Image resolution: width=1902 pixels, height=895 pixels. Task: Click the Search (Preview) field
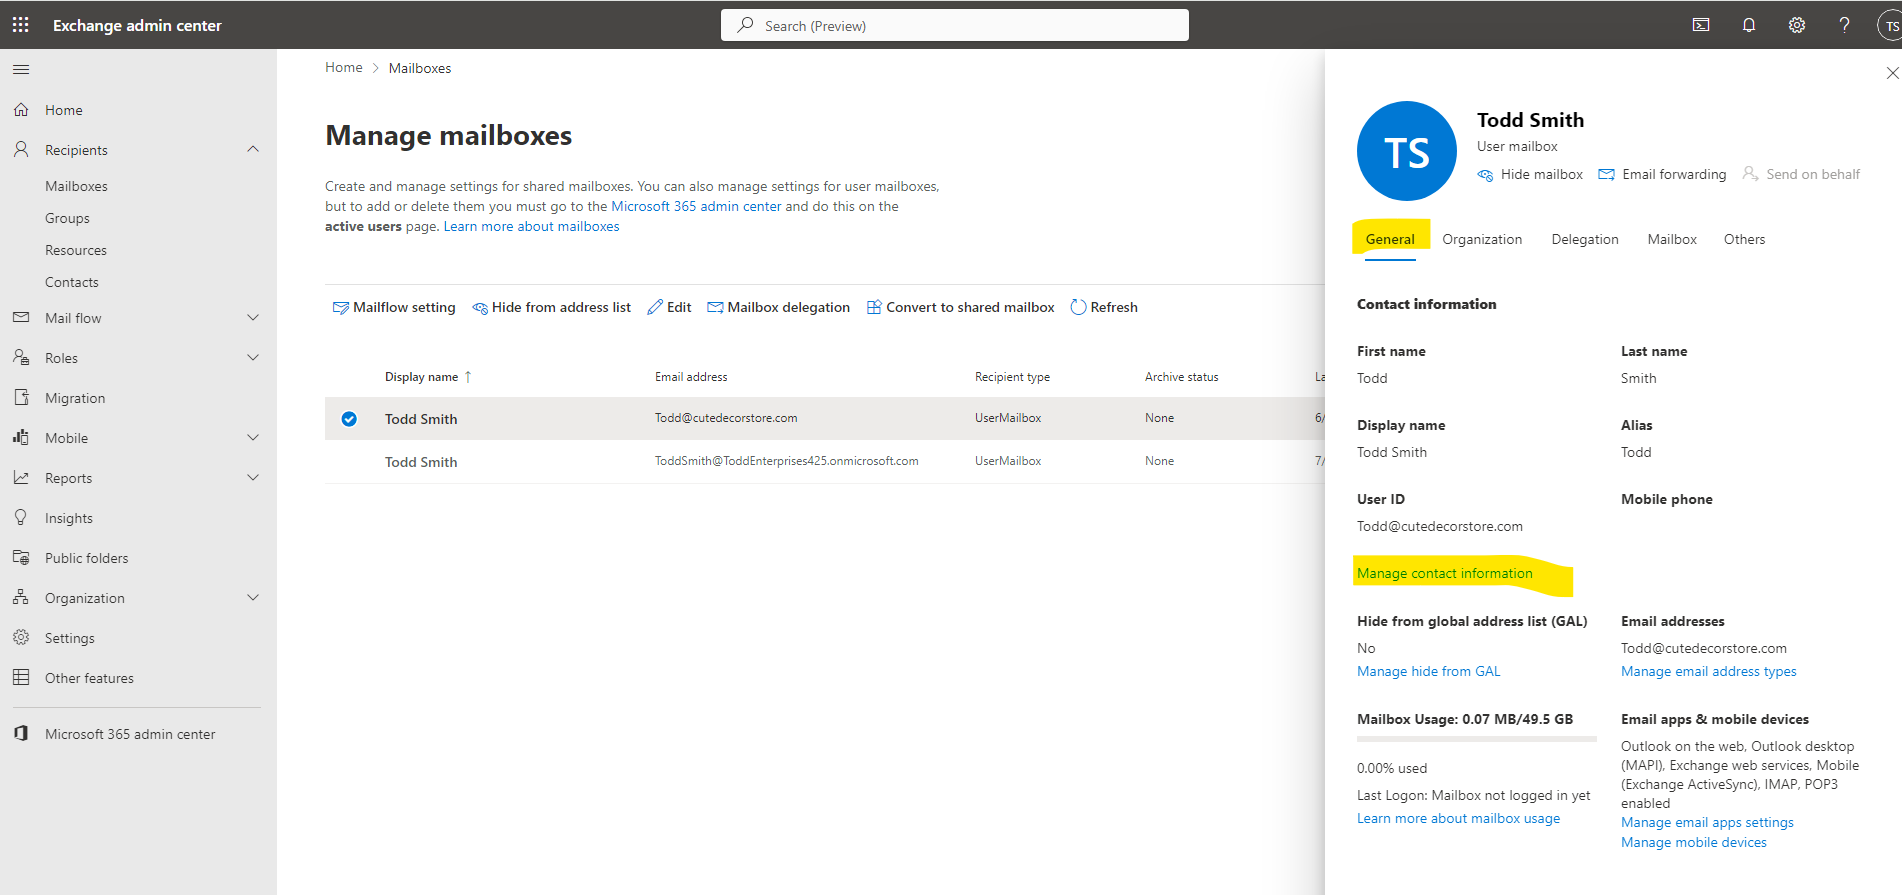(954, 25)
